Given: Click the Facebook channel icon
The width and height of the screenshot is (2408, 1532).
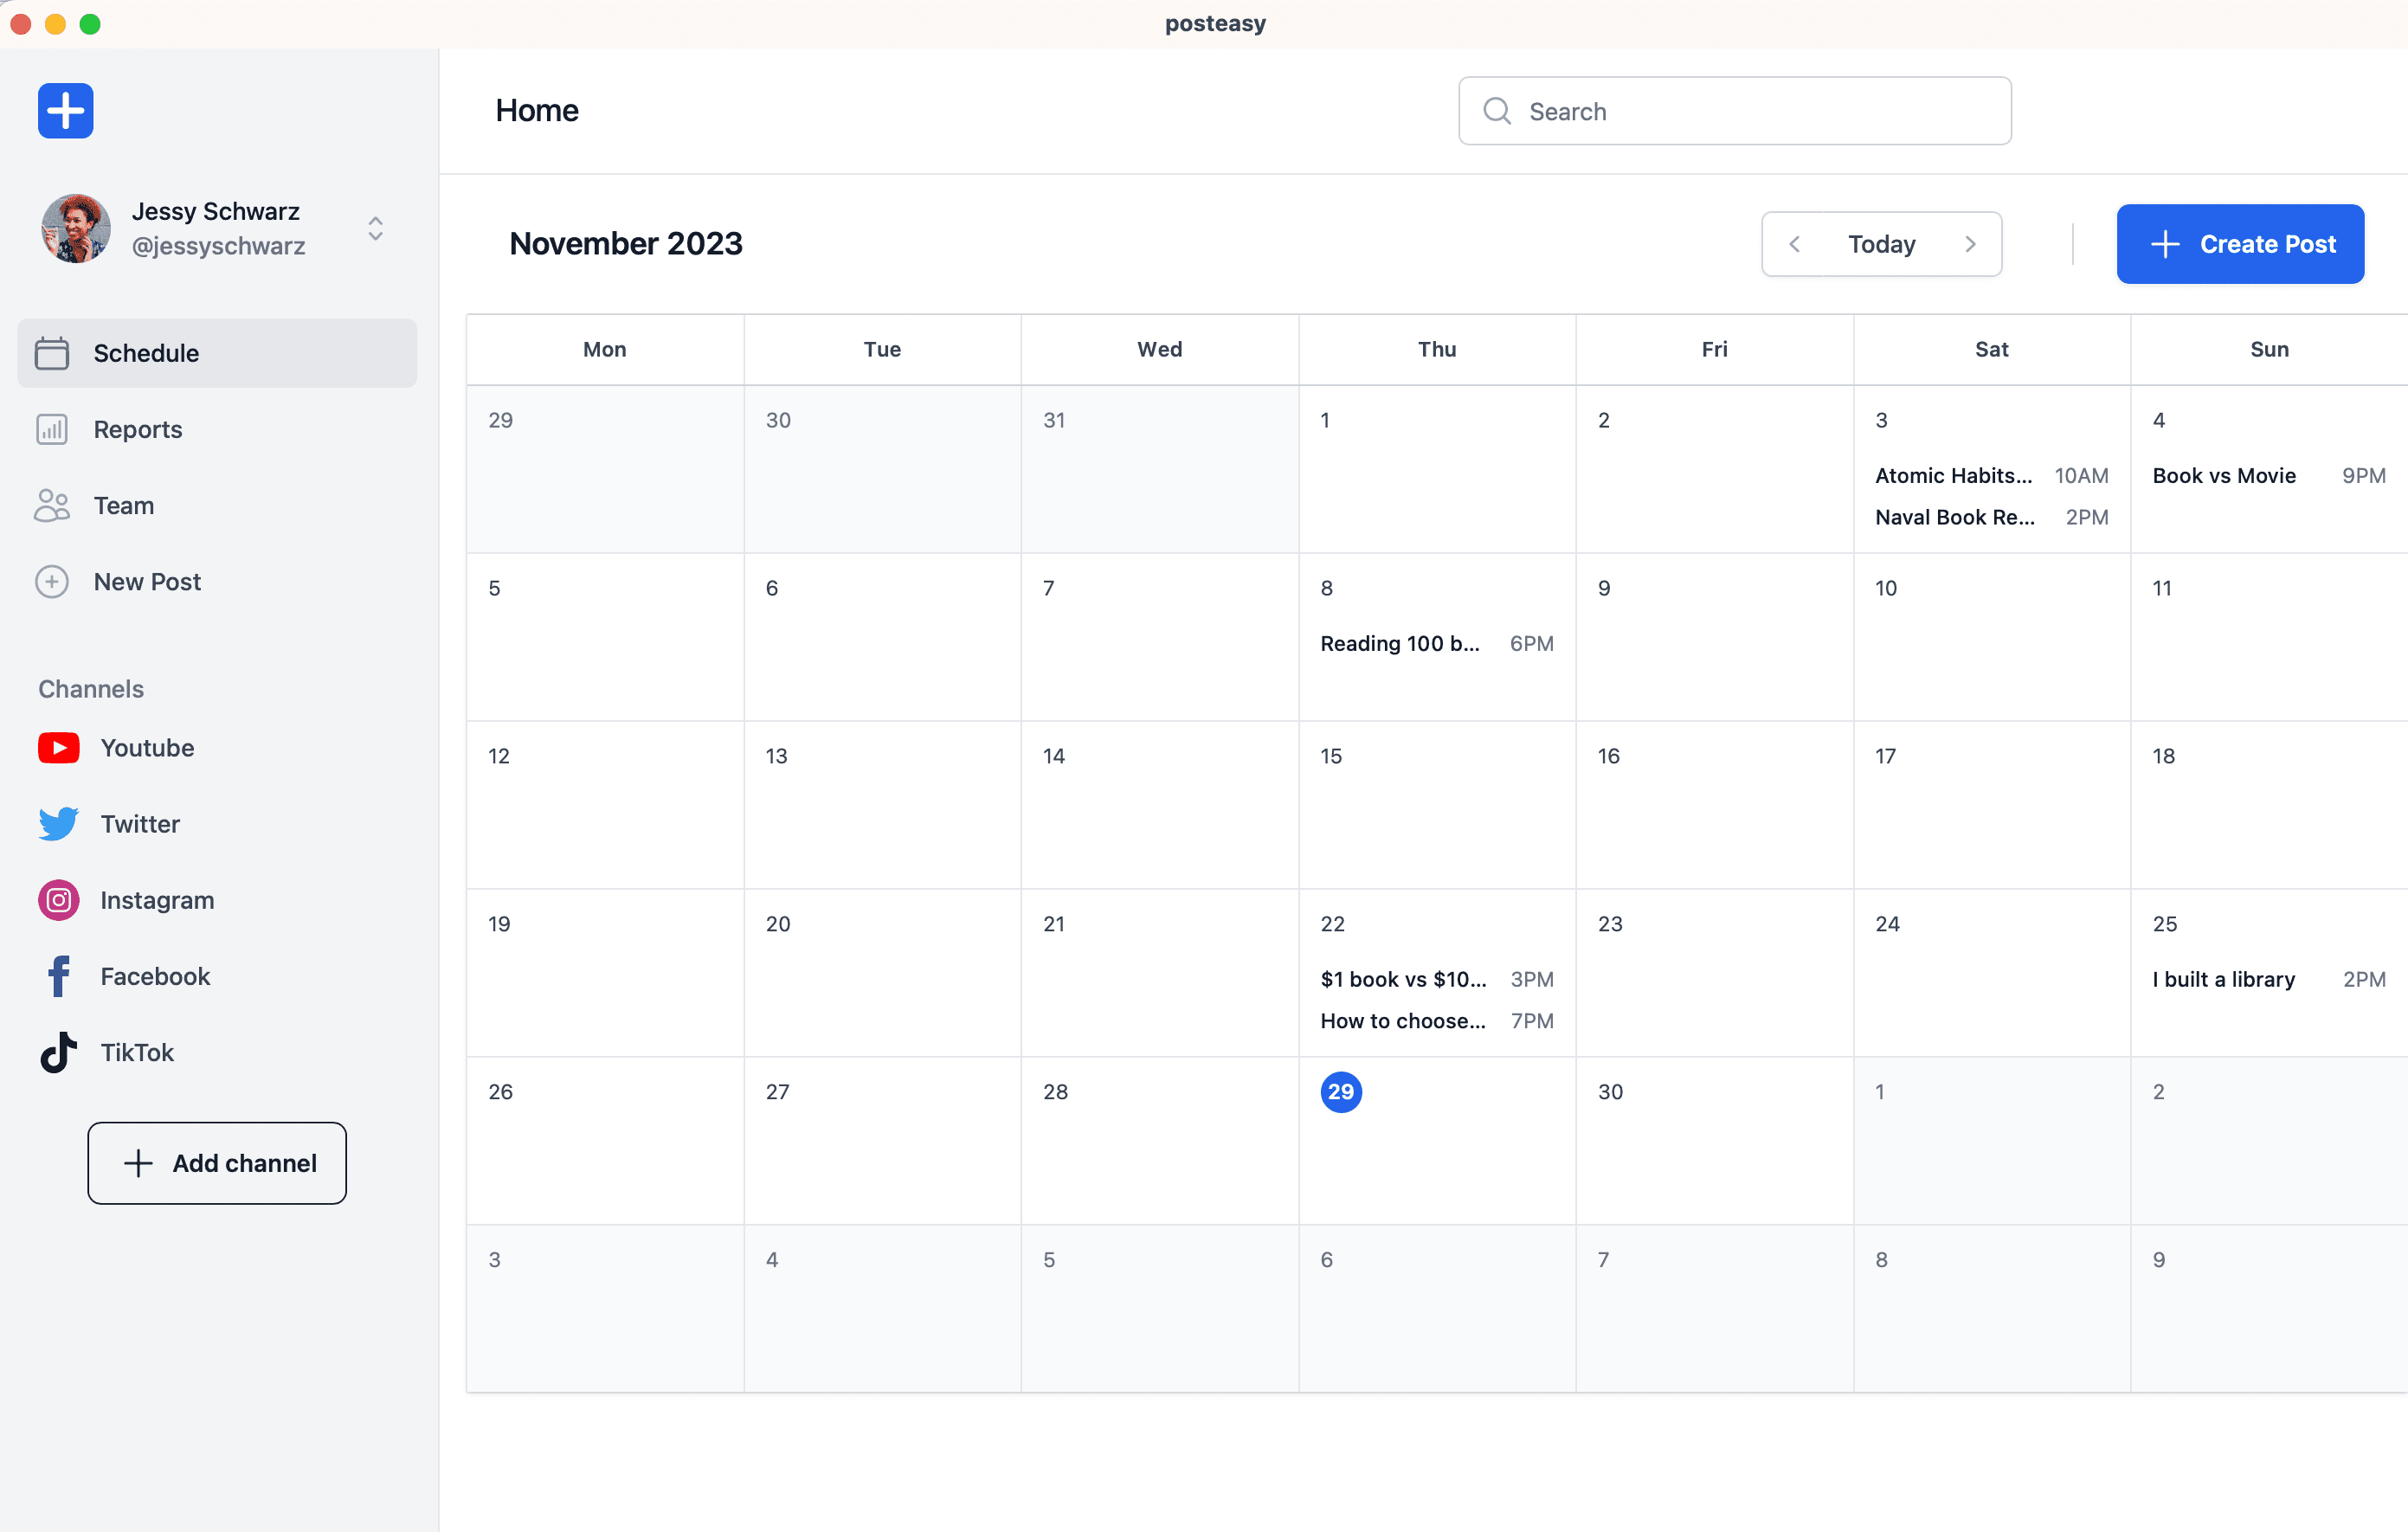Looking at the screenshot, I should click(59, 976).
